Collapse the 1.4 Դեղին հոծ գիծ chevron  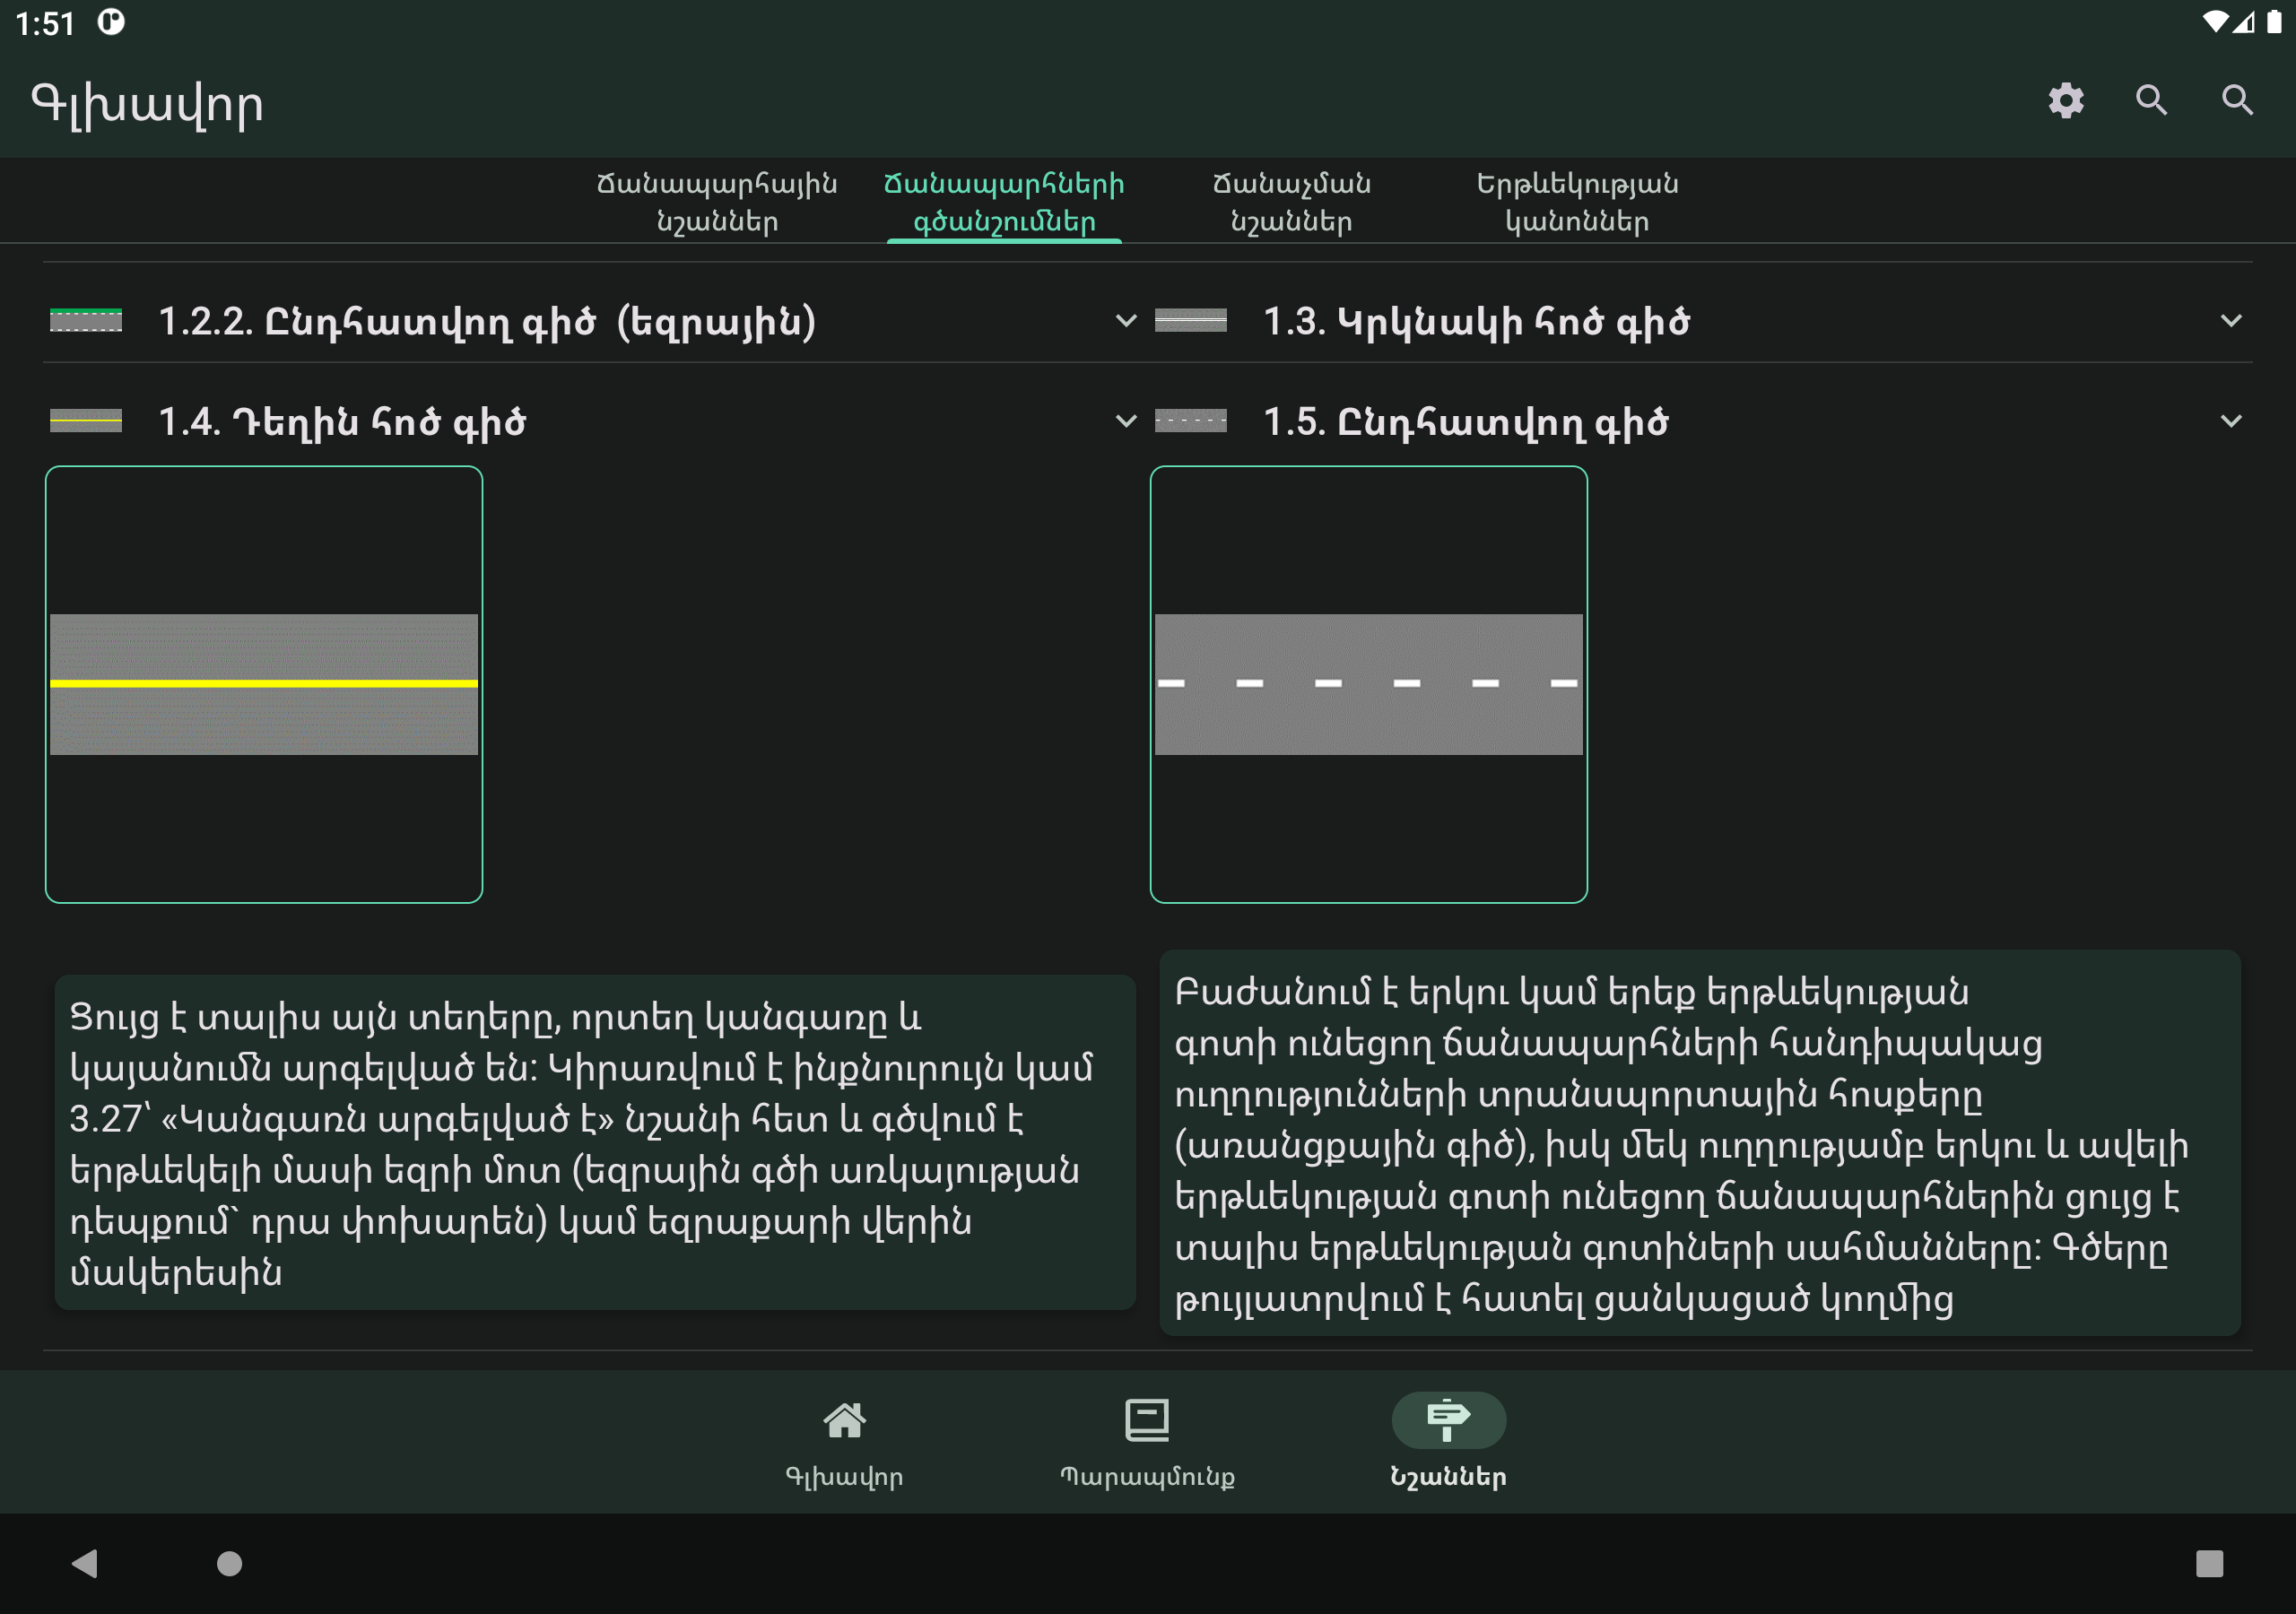(1126, 421)
